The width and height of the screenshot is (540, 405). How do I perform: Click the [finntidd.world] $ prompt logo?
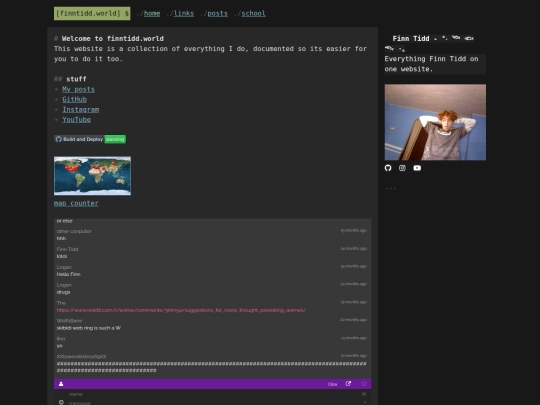pos(92,13)
